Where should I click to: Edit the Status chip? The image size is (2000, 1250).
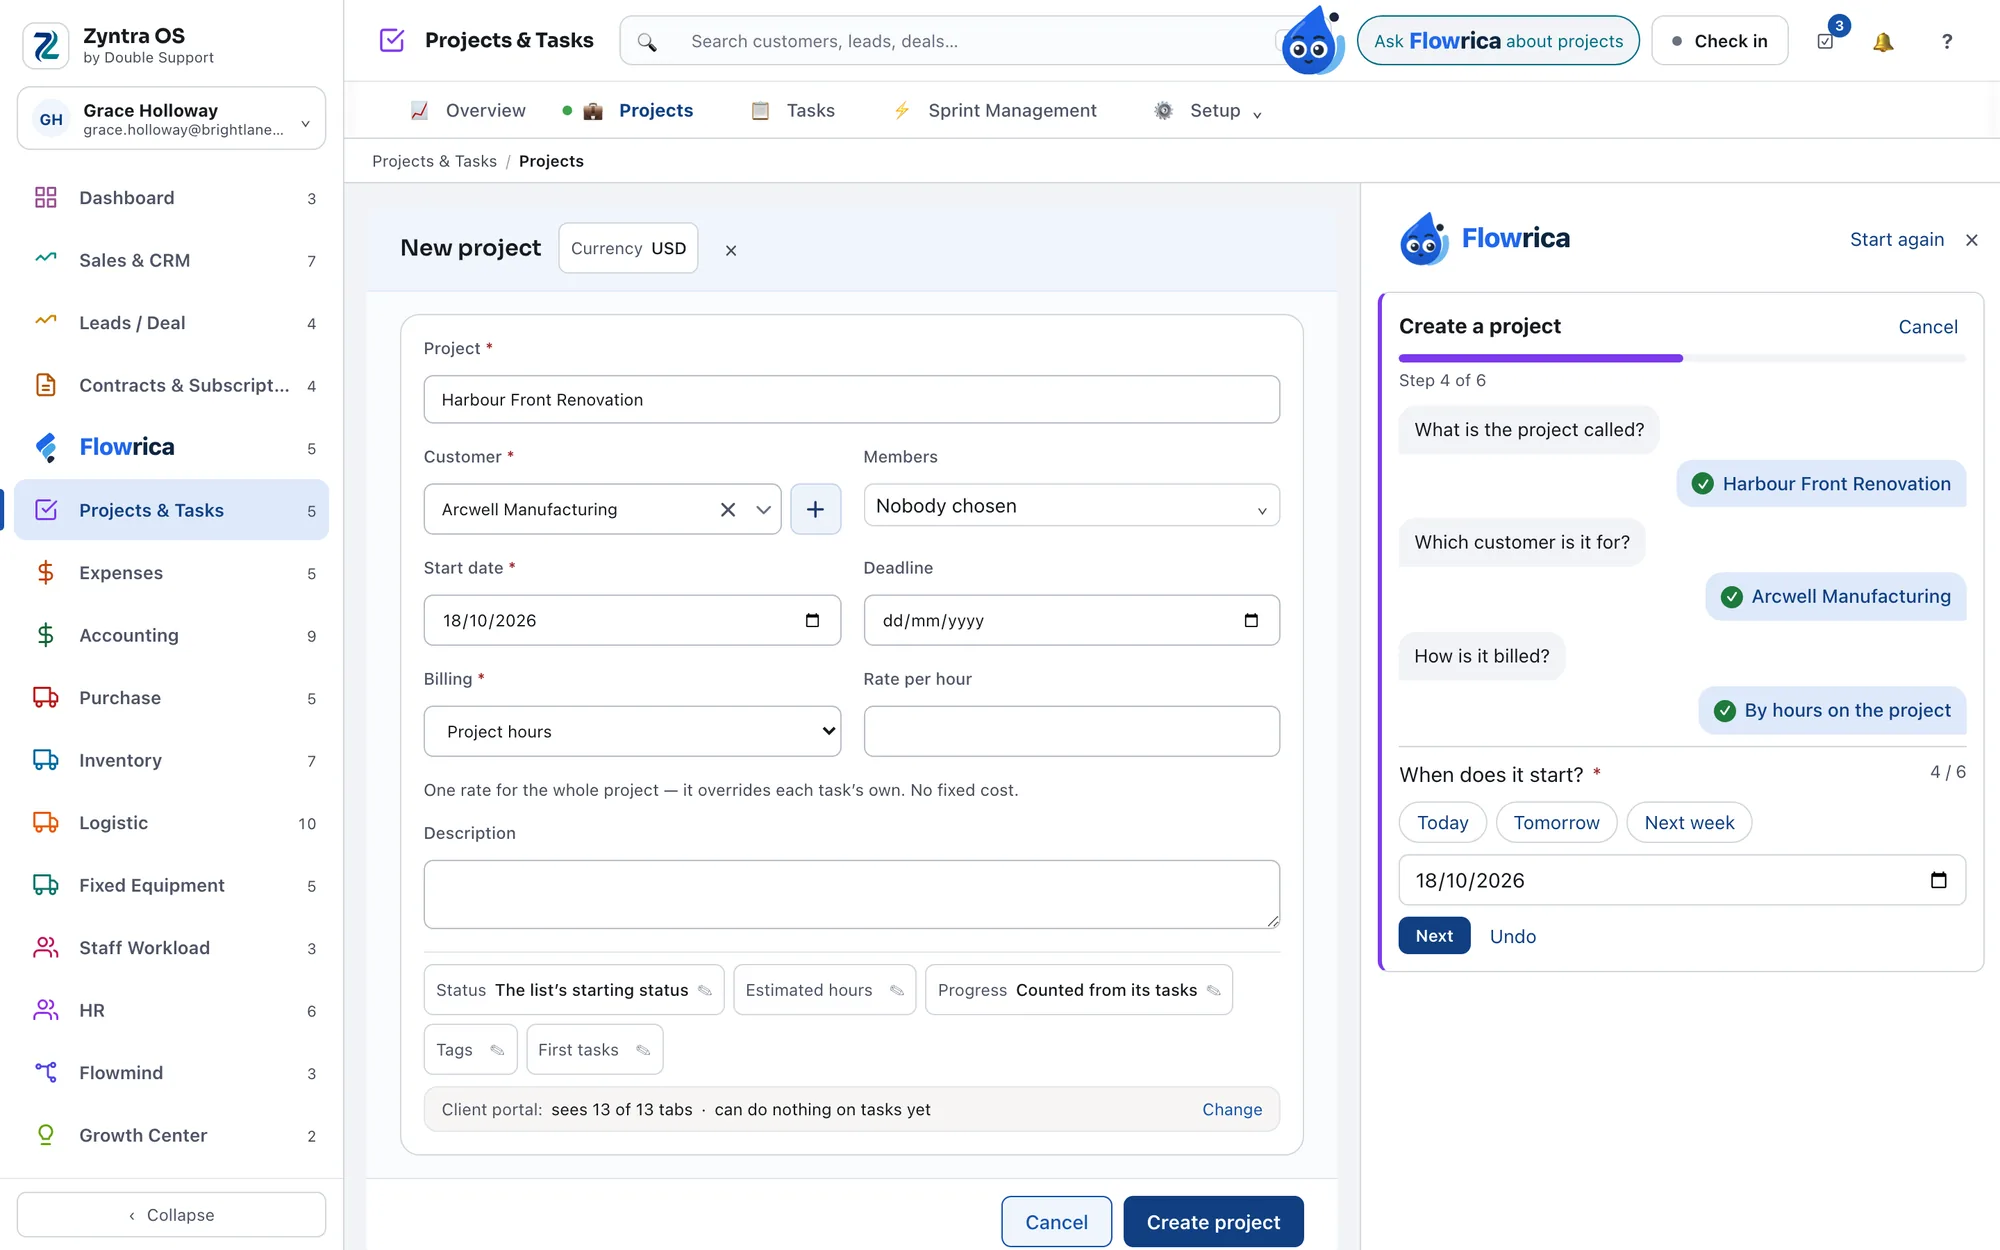click(x=574, y=990)
